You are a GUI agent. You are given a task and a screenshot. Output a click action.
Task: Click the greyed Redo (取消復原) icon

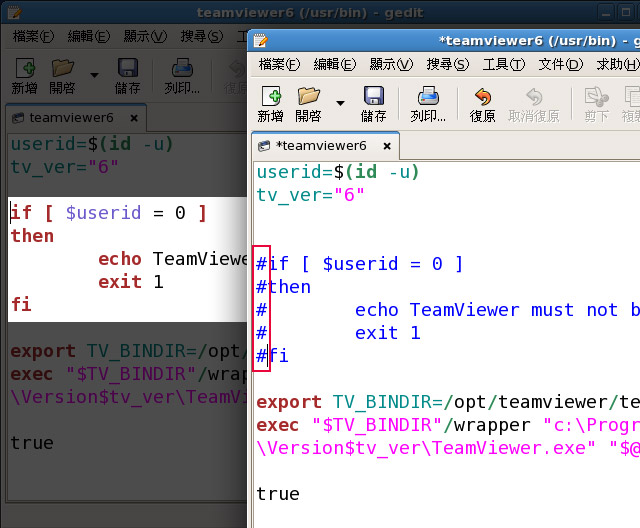[534, 97]
